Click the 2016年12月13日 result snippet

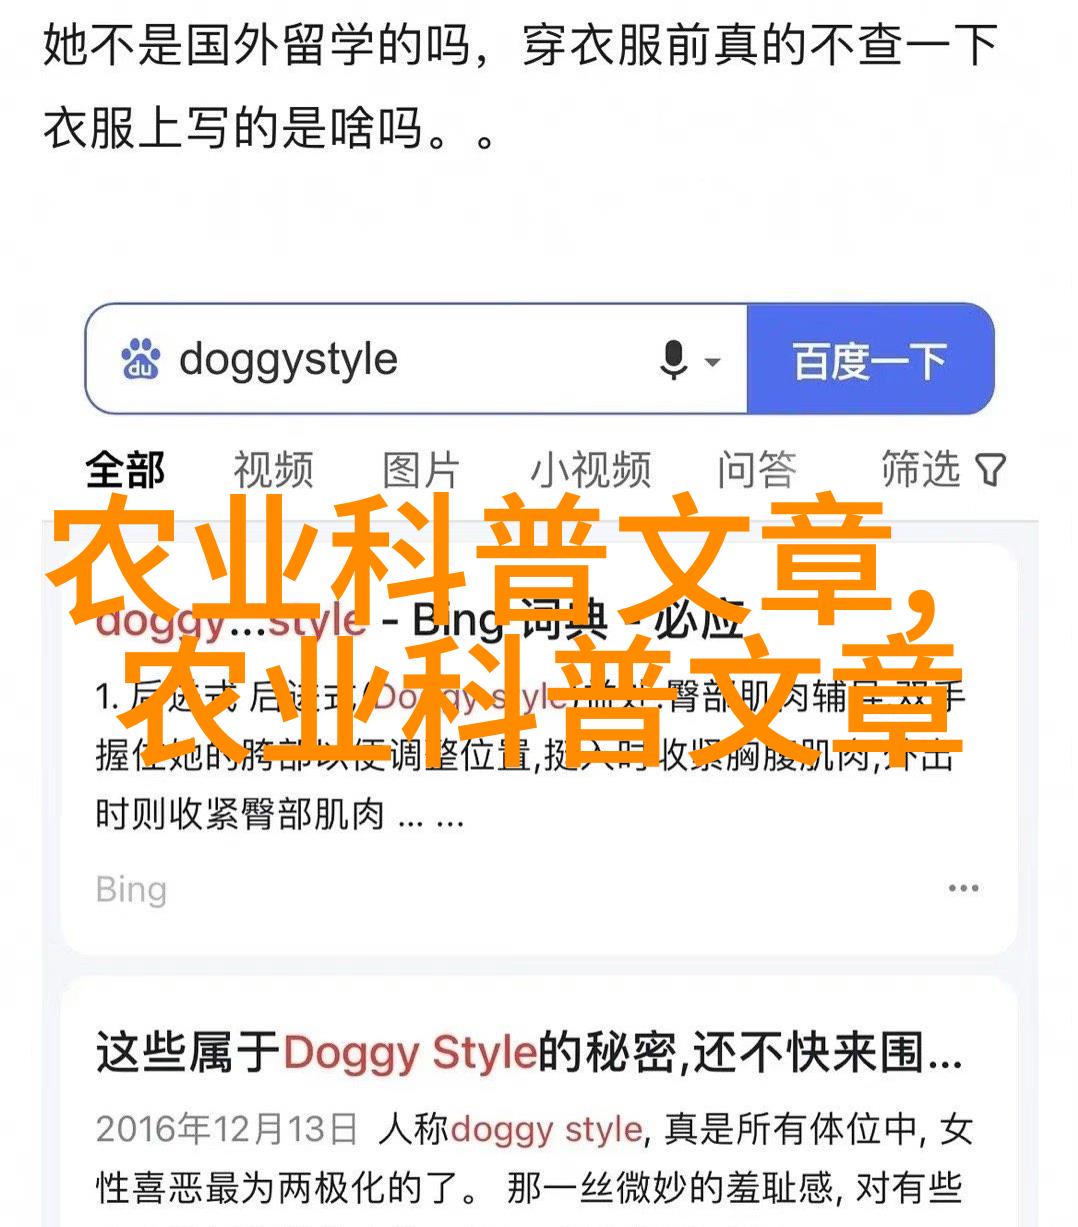point(534,1159)
